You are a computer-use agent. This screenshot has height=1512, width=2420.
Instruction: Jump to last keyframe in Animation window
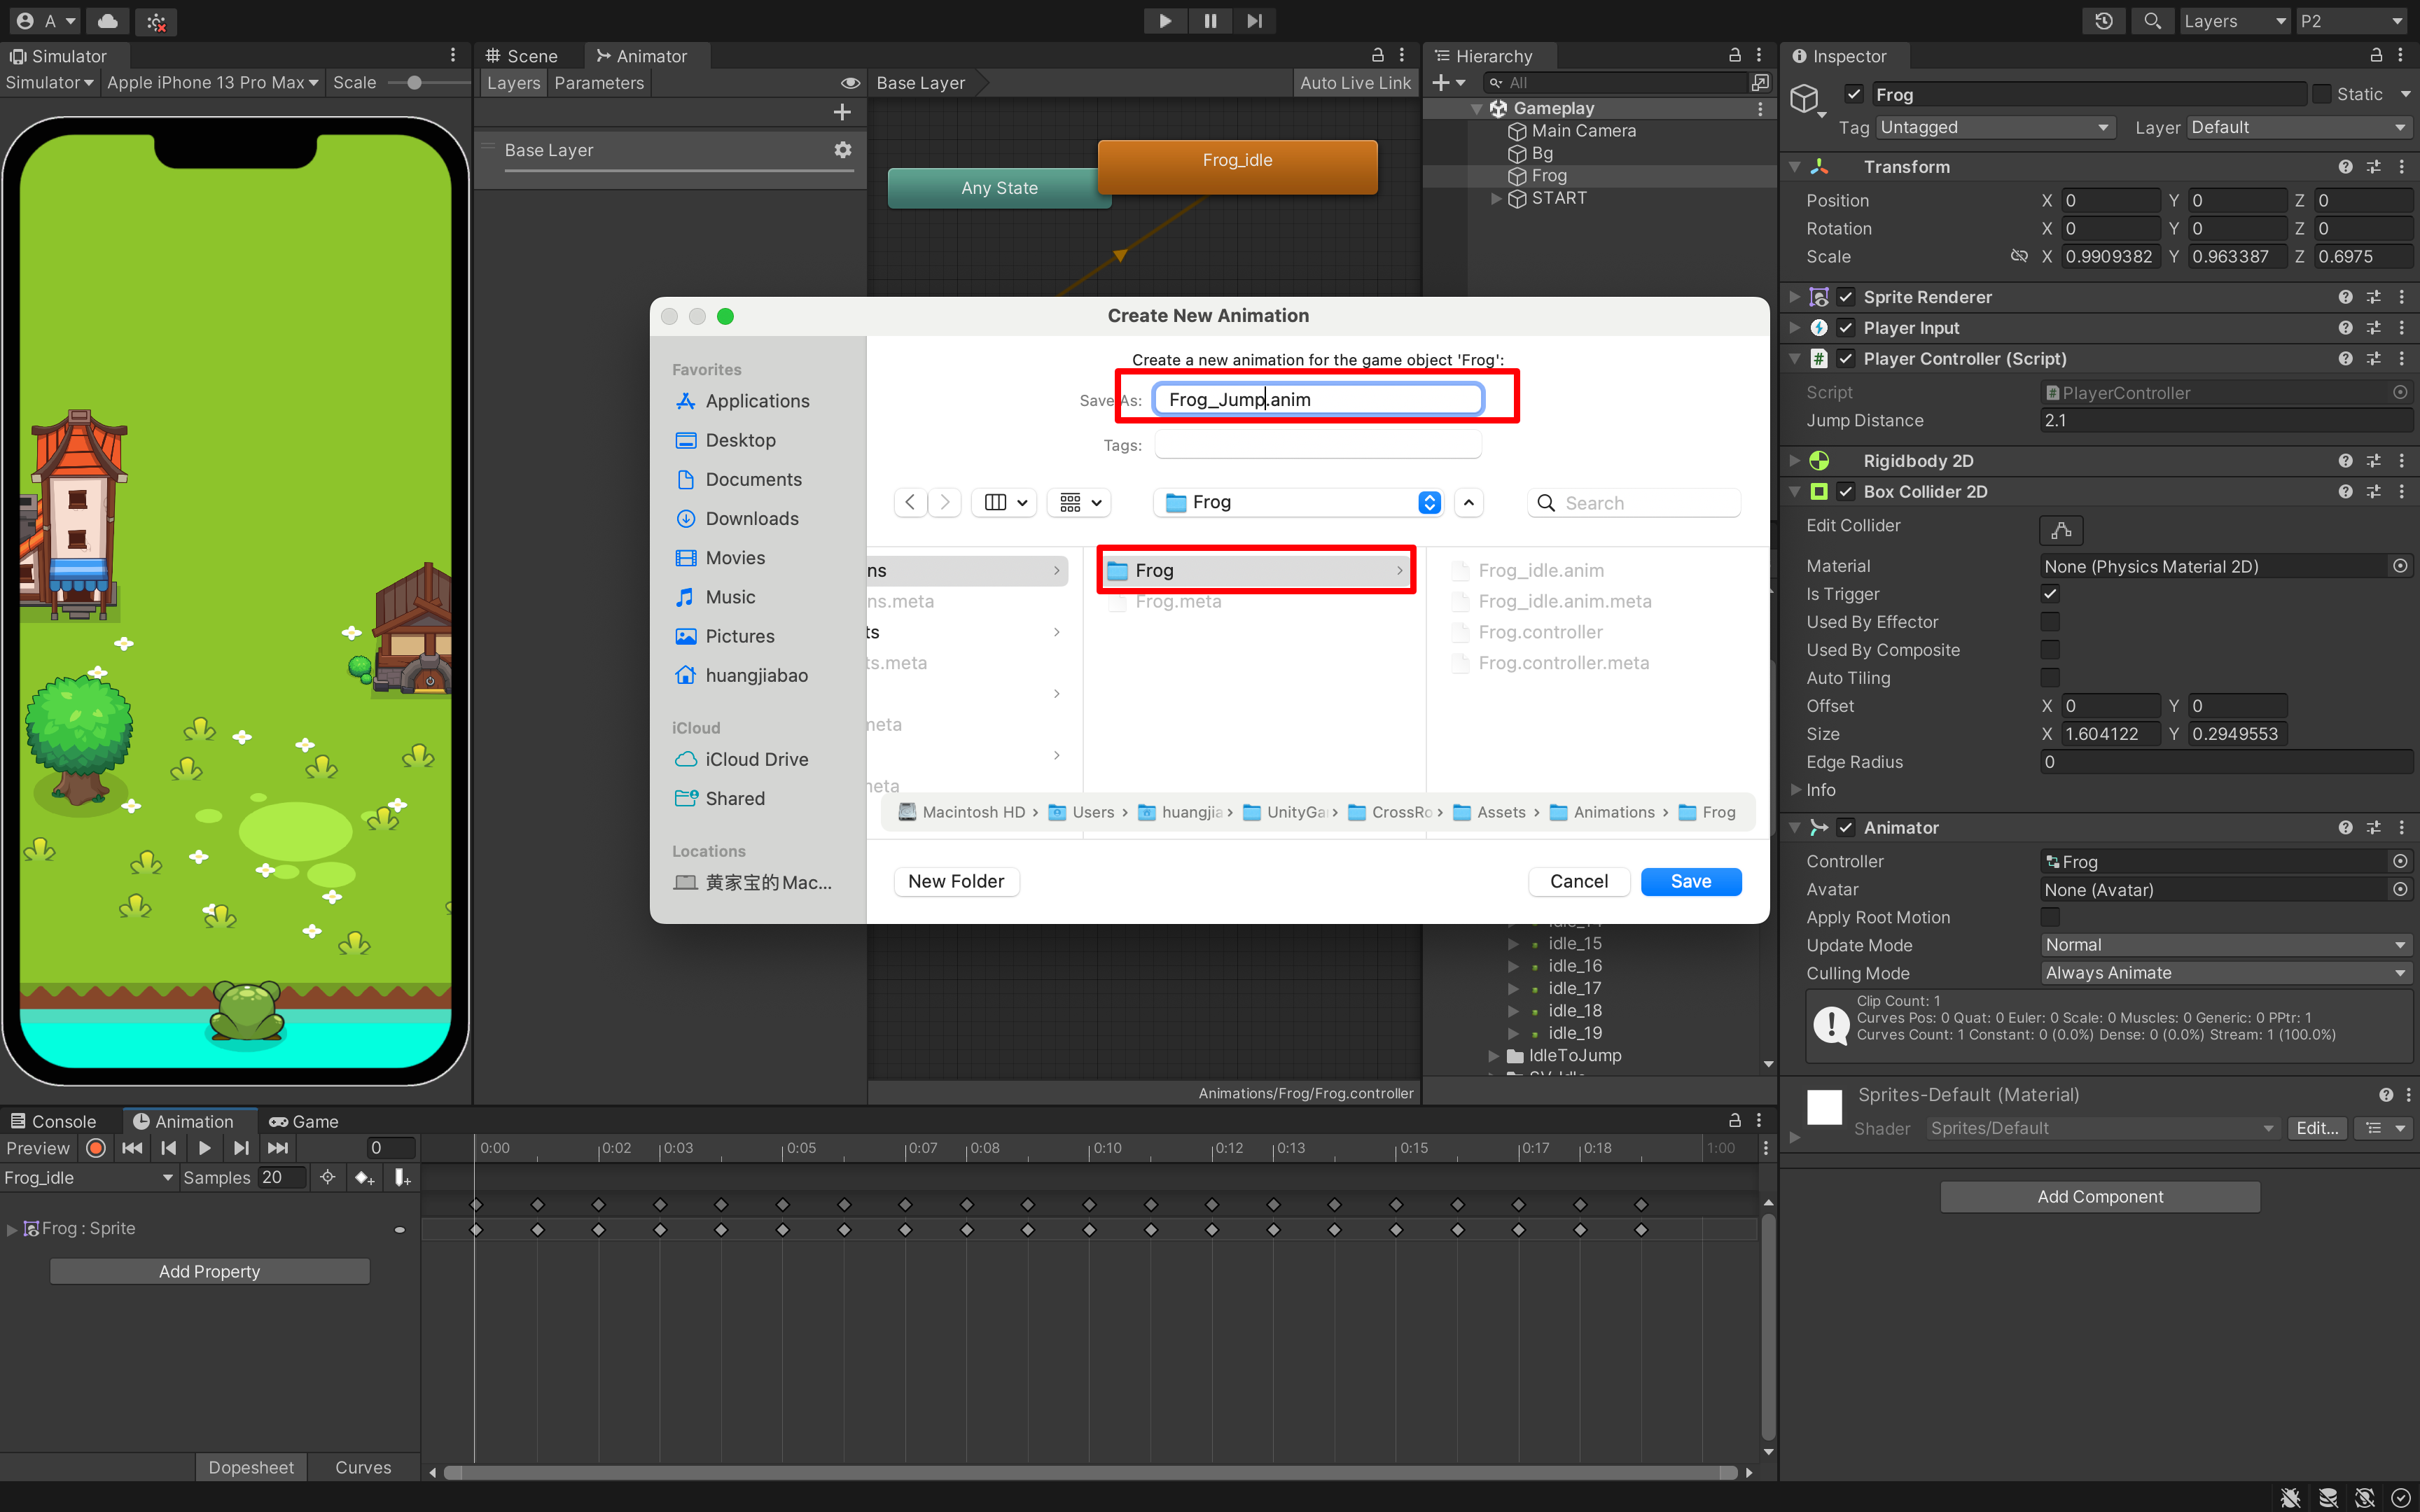click(x=278, y=1148)
